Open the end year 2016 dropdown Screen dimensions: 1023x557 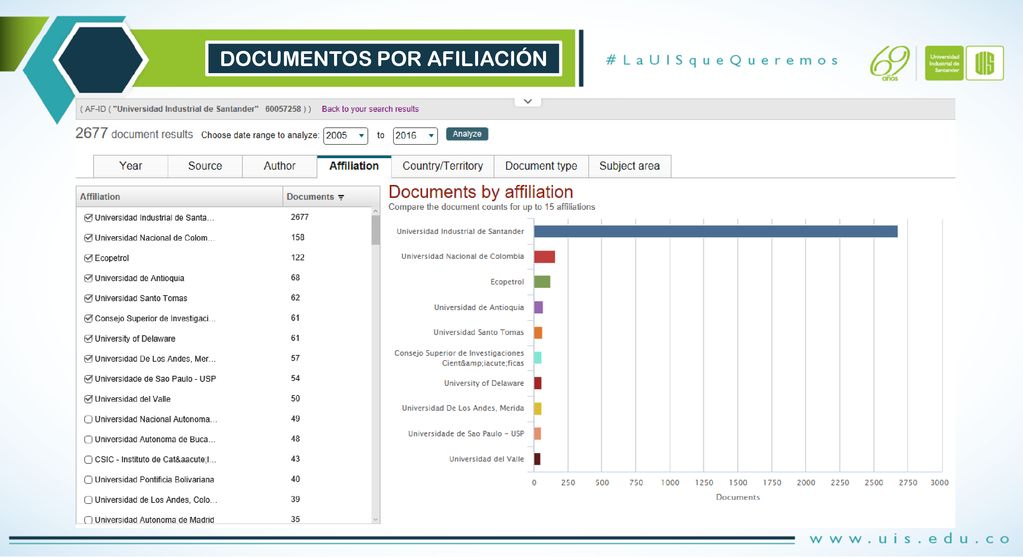click(x=415, y=136)
